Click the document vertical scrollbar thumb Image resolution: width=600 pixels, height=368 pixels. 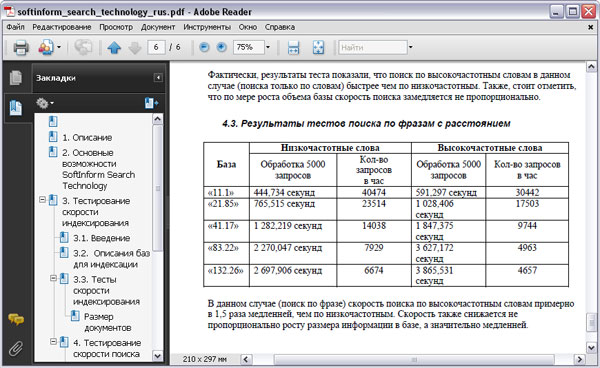click(x=591, y=322)
